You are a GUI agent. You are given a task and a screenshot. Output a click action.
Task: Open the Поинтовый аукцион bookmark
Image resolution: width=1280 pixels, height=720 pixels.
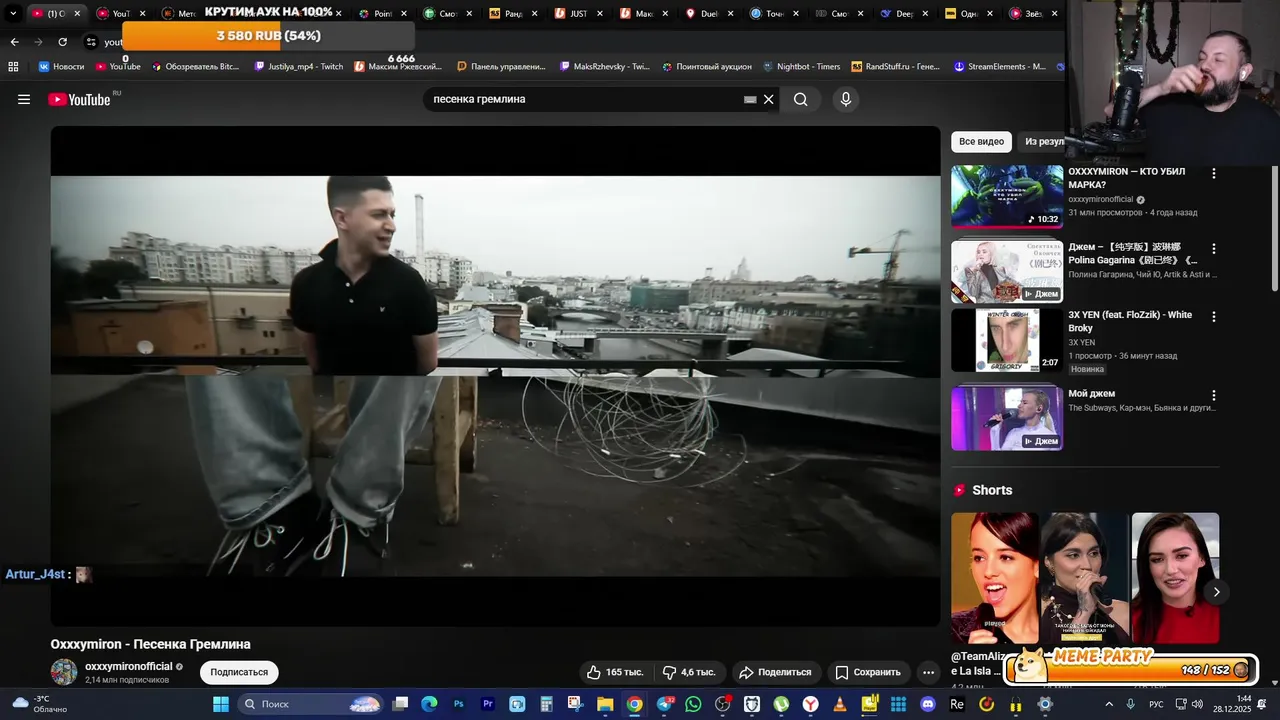click(706, 66)
